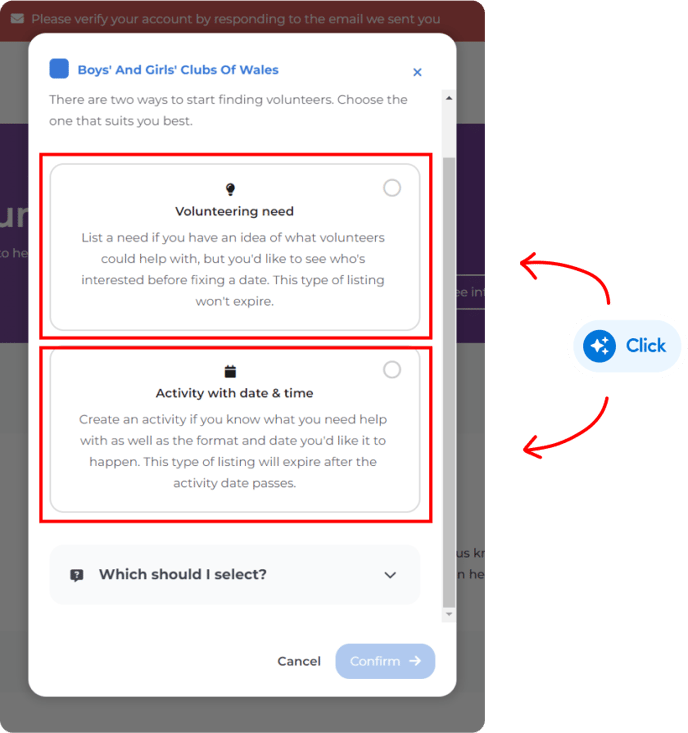The image size is (688, 733).
Task: Close the dialog with the X icon
Action: tap(417, 72)
